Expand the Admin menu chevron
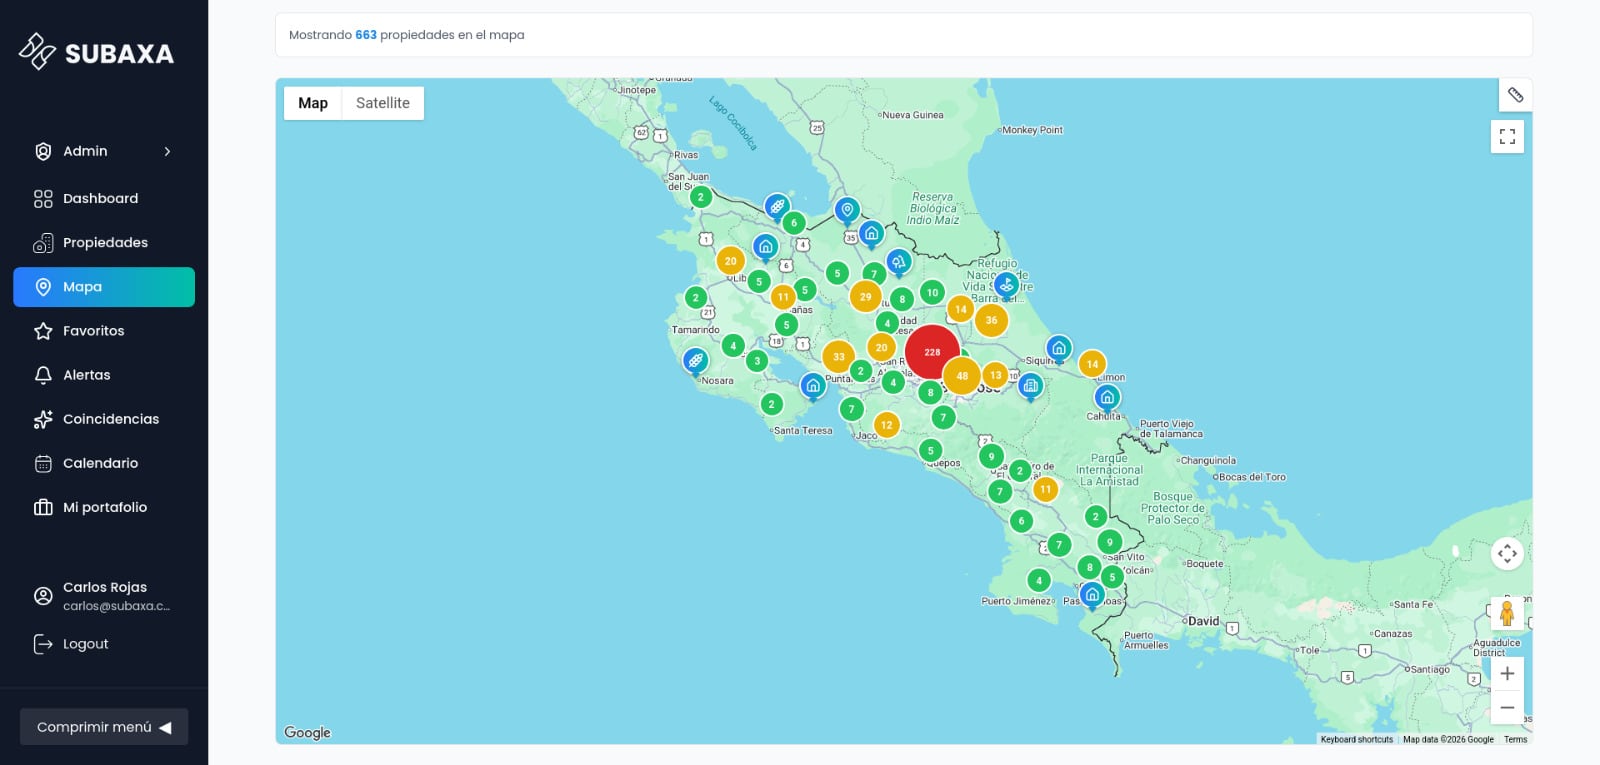The height and width of the screenshot is (765, 1600). pos(167,151)
